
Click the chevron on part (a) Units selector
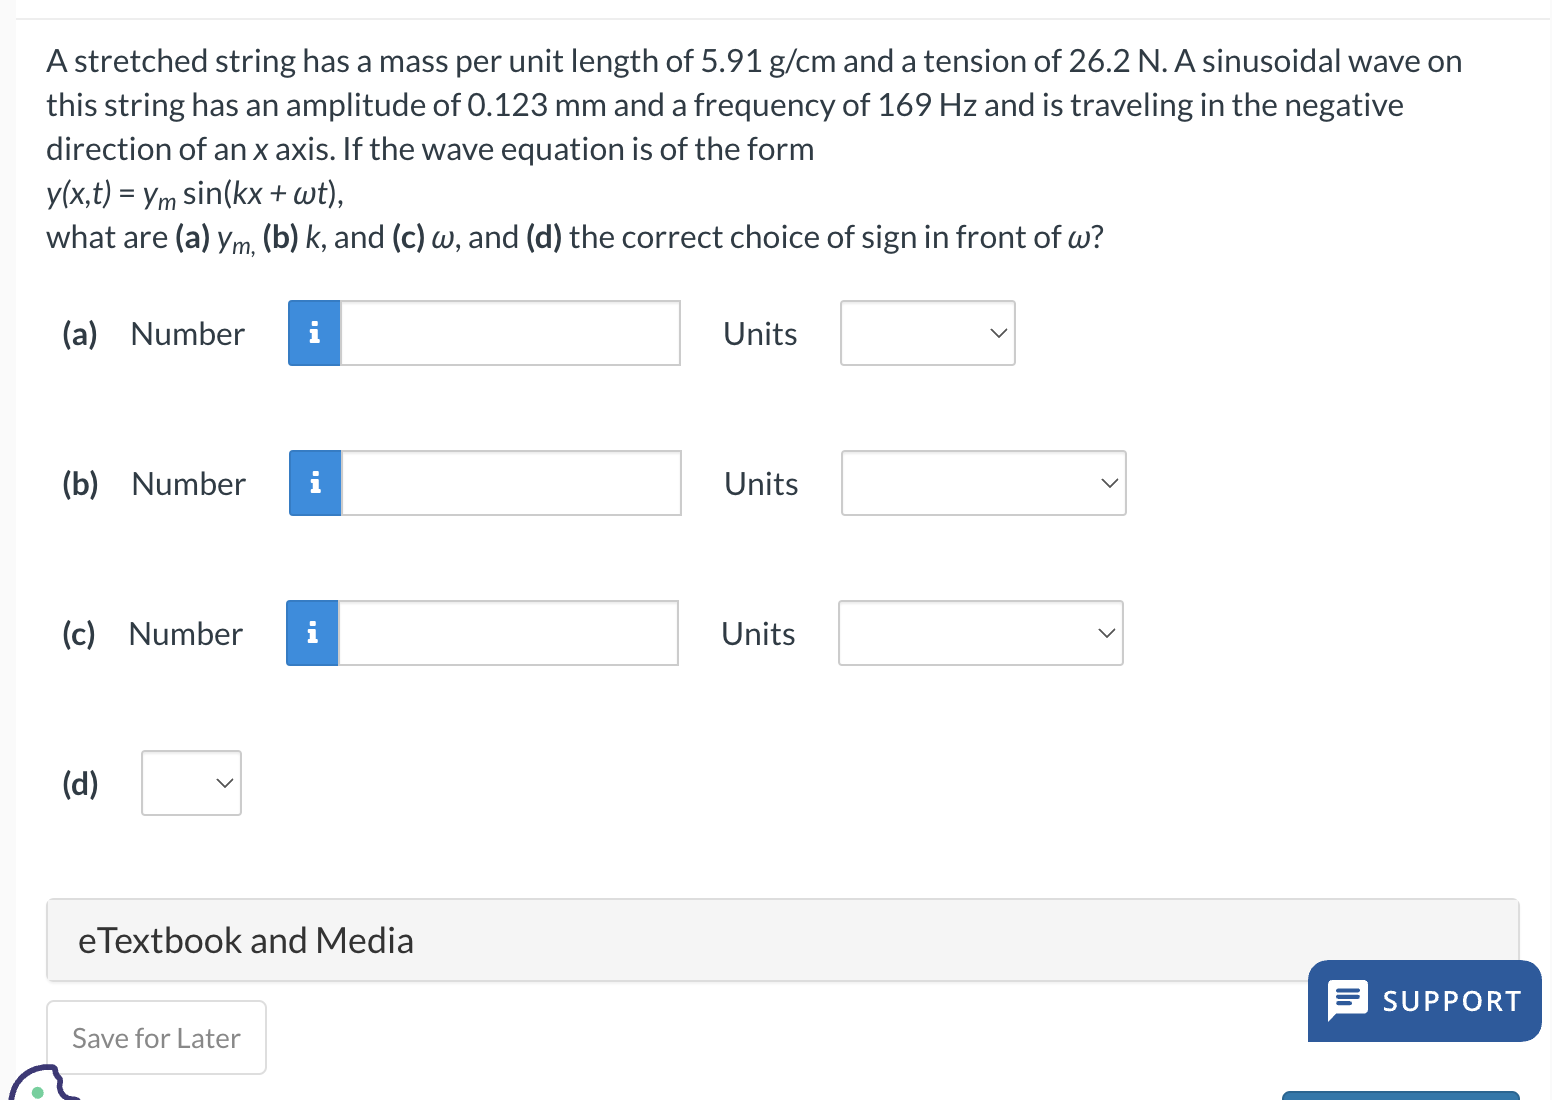click(x=997, y=333)
